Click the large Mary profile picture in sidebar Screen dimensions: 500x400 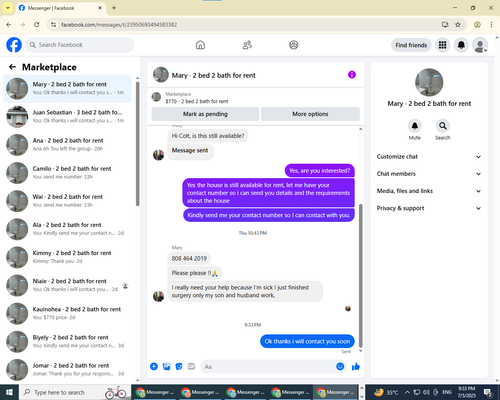click(x=429, y=82)
